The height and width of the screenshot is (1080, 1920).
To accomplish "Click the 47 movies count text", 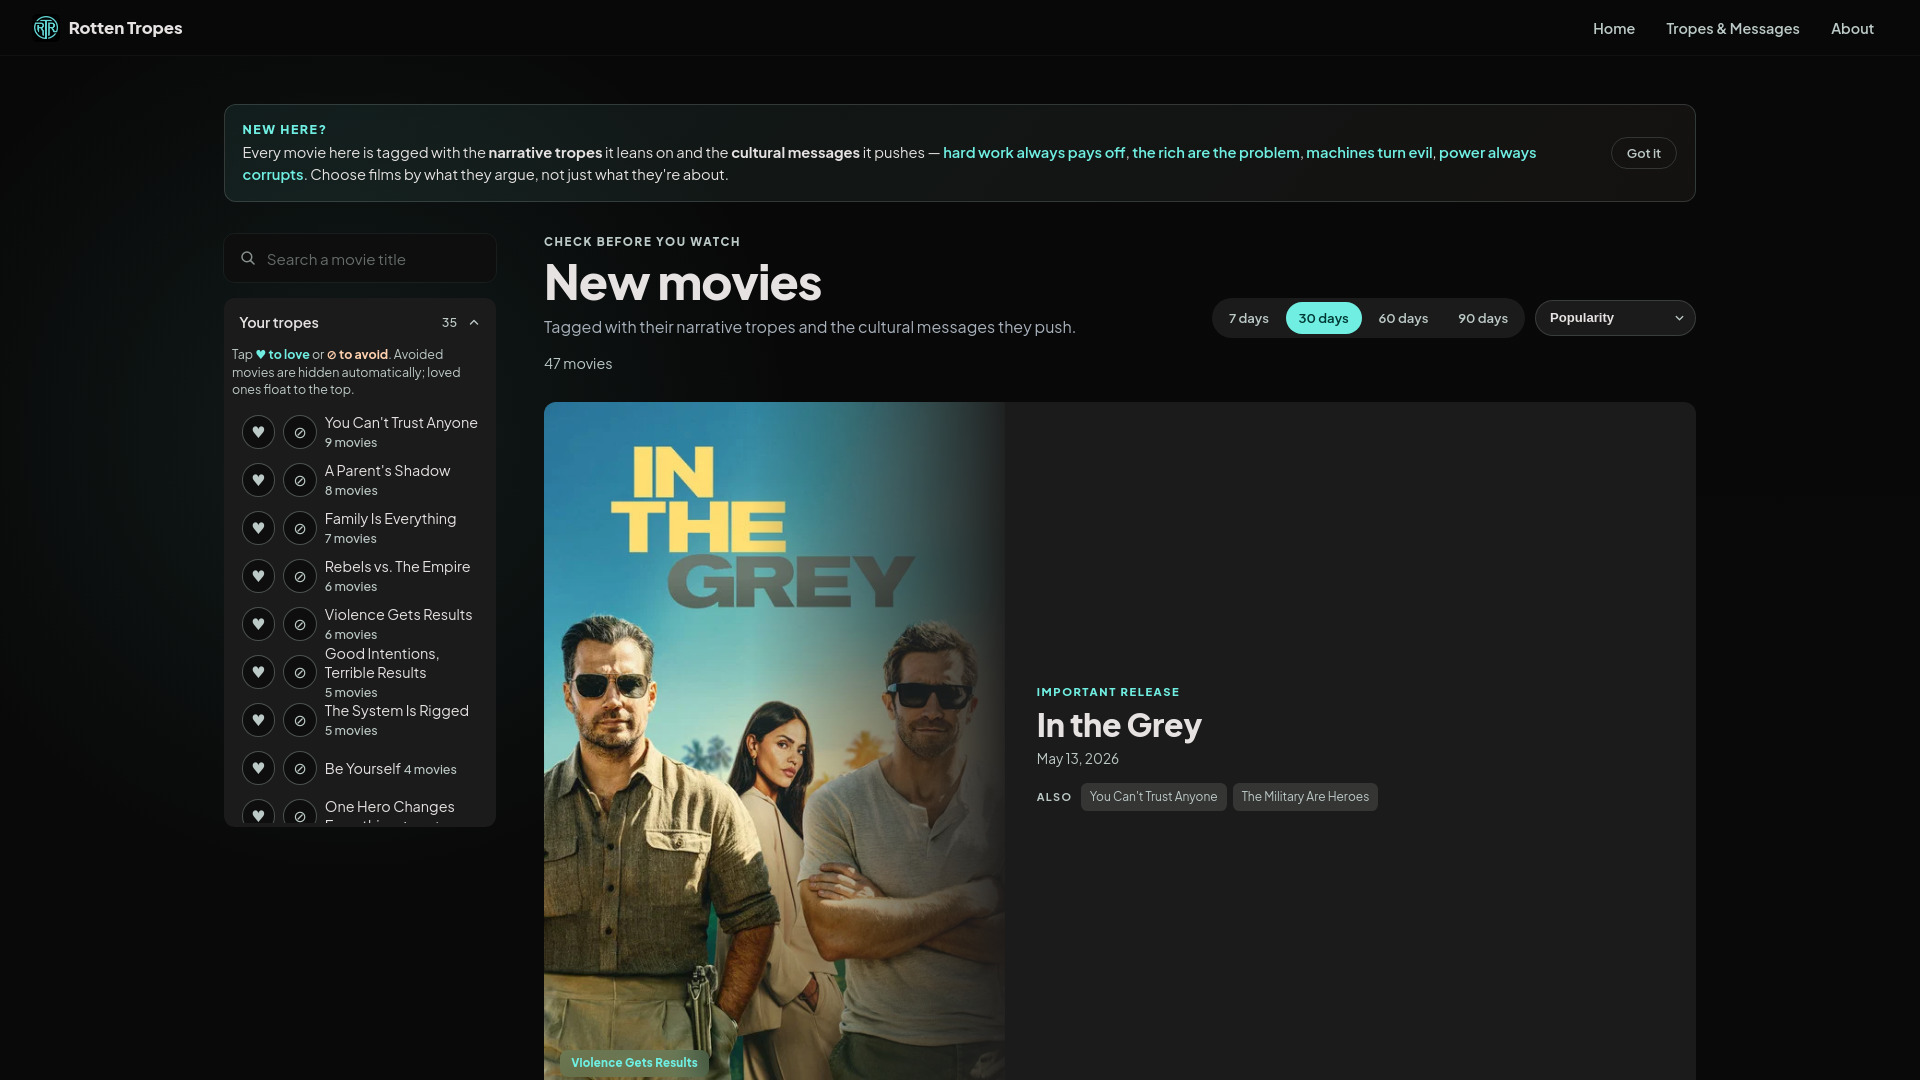I will 578,364.
